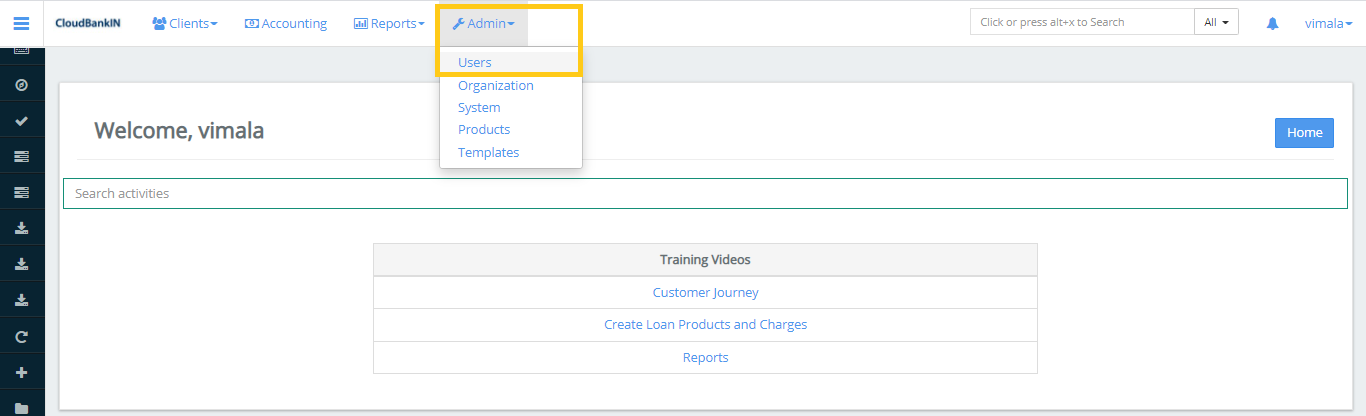Expand the Reports dropdown in navbar
The height and width of the screenshot is (416, 1366).
click(x=389, y=23)
